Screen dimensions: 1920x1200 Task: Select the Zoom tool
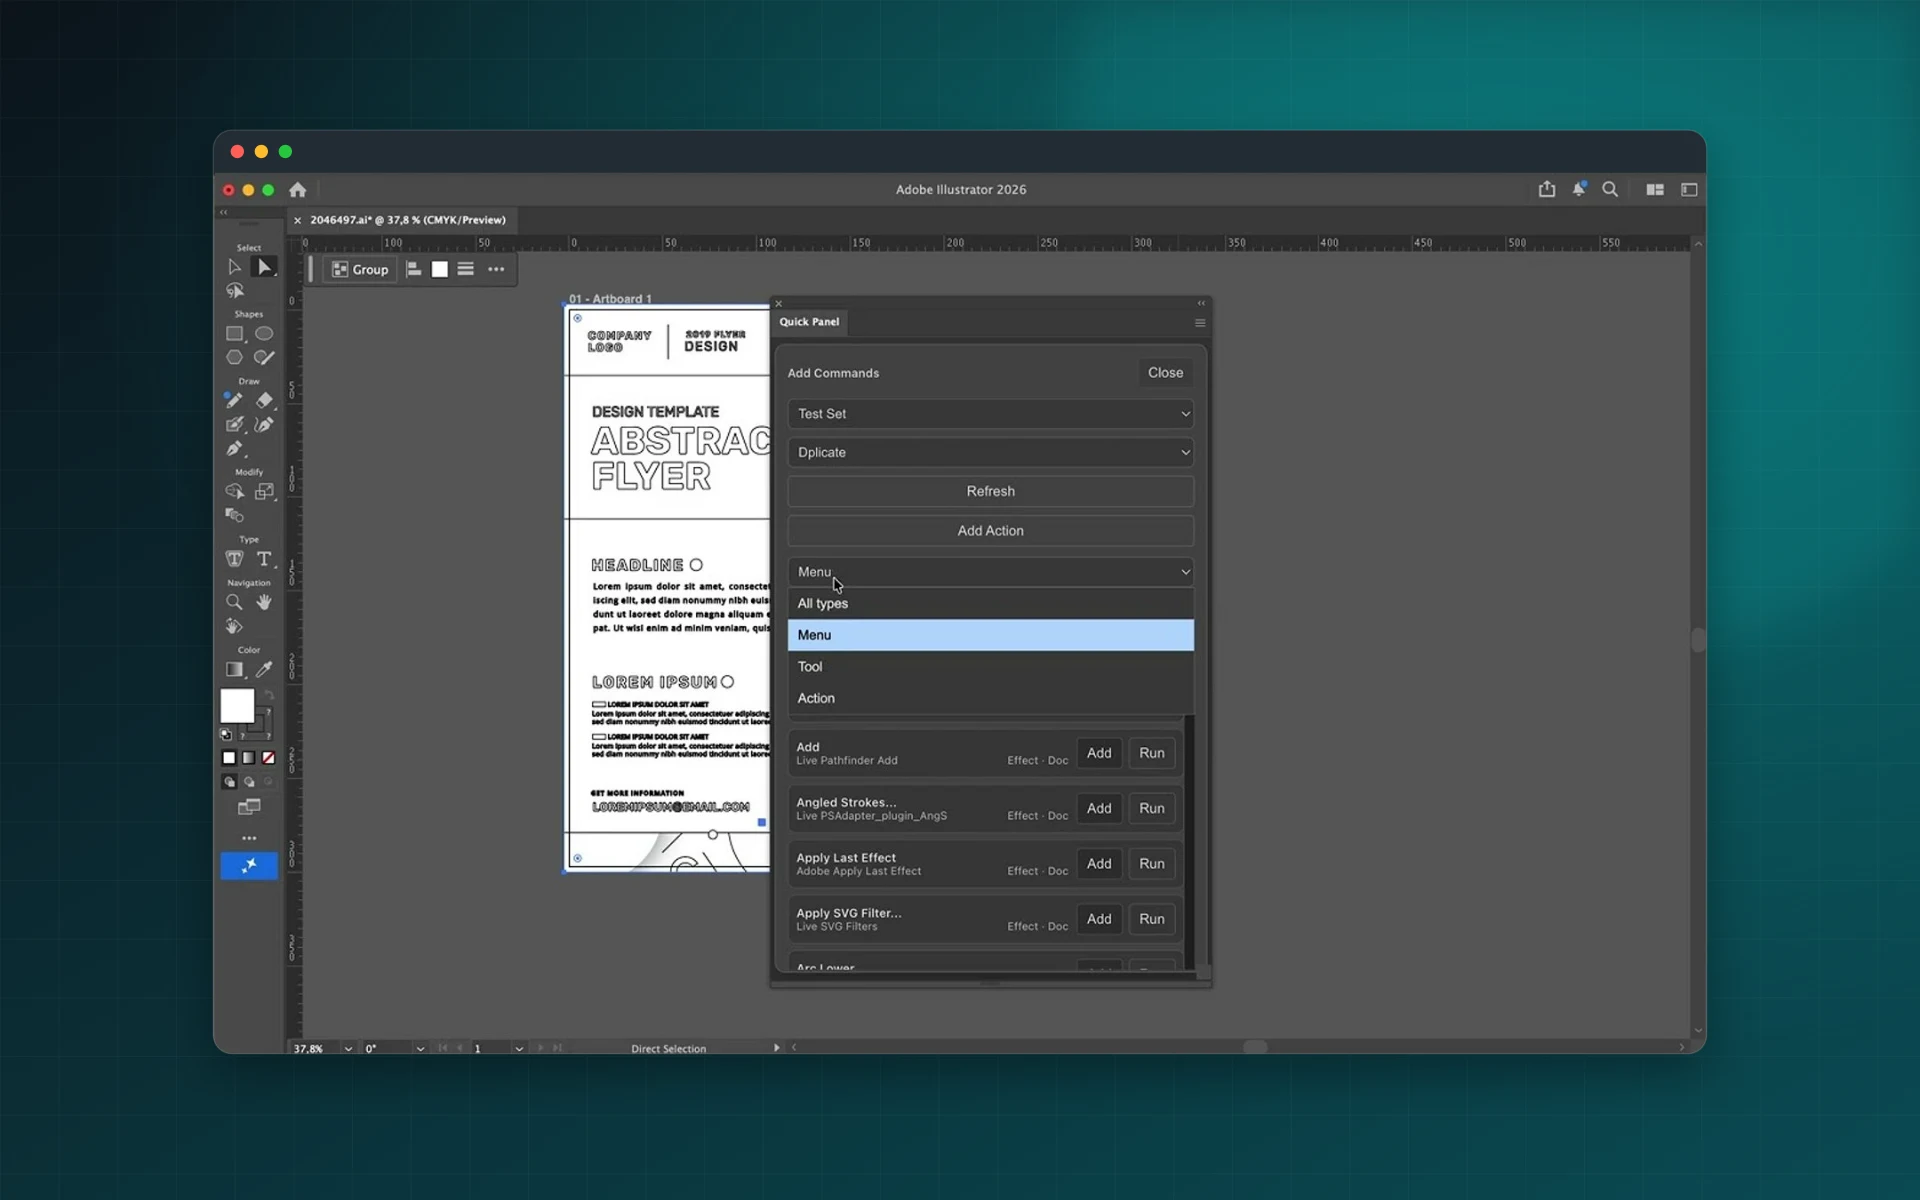click(234, 602)
